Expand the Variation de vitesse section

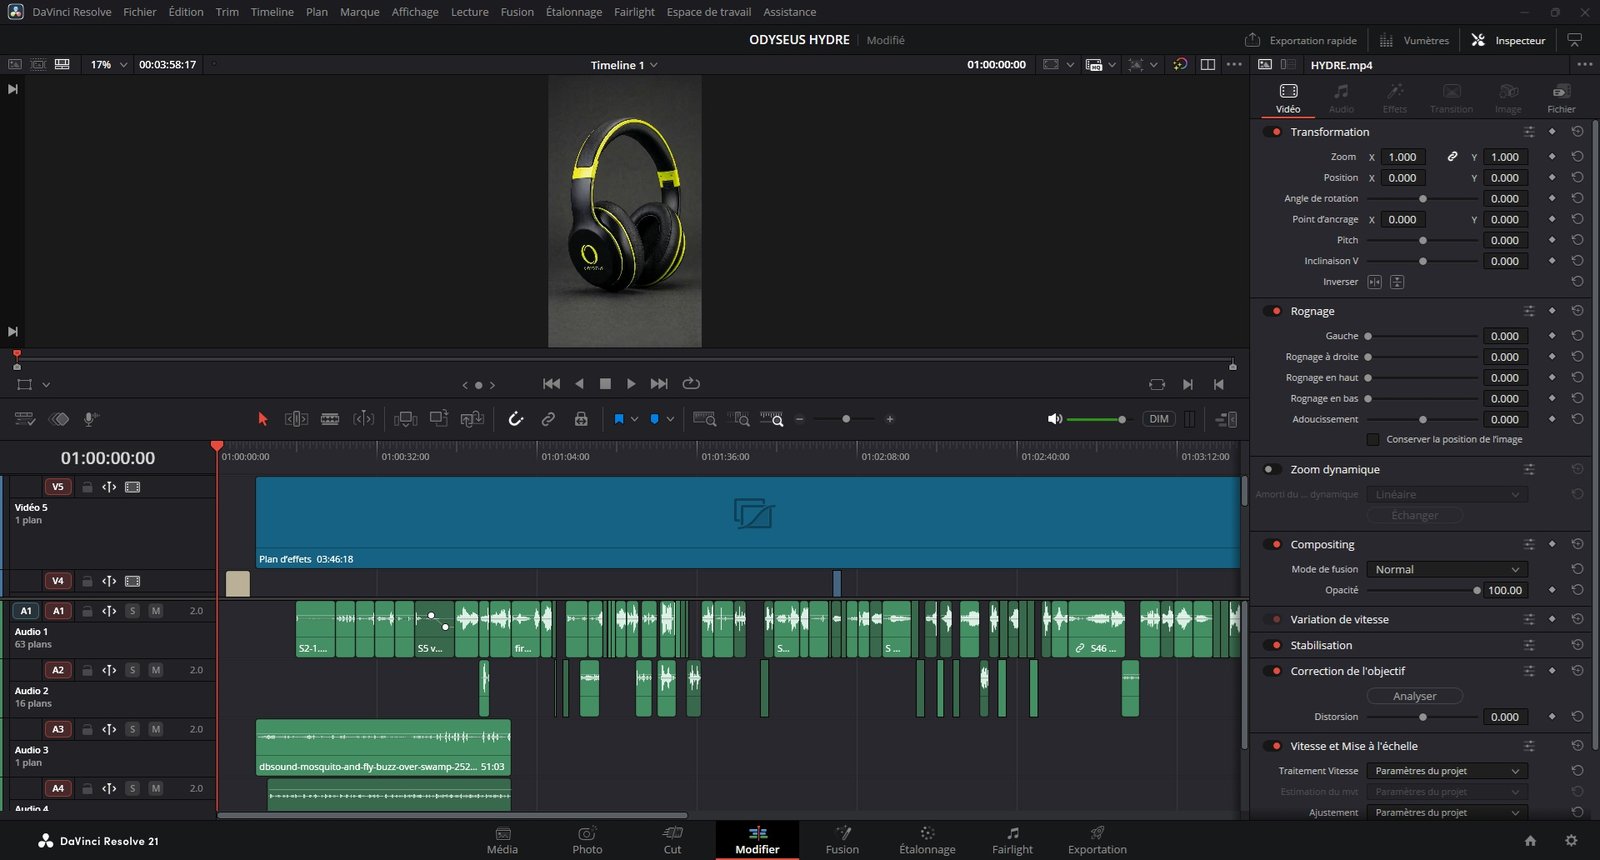click(1339, 620)
